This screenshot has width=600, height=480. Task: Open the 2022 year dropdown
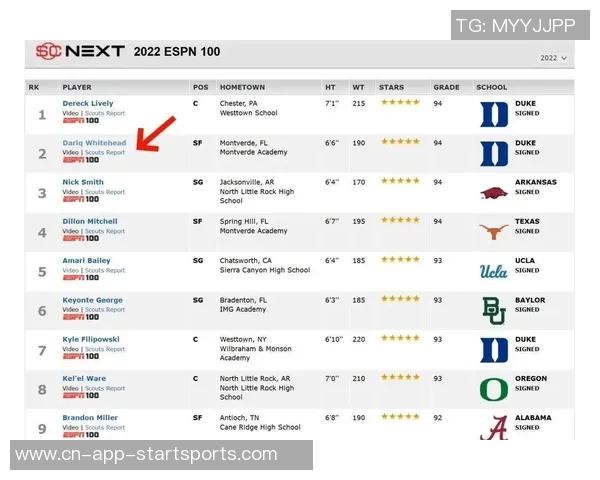[x=553, y=58]
